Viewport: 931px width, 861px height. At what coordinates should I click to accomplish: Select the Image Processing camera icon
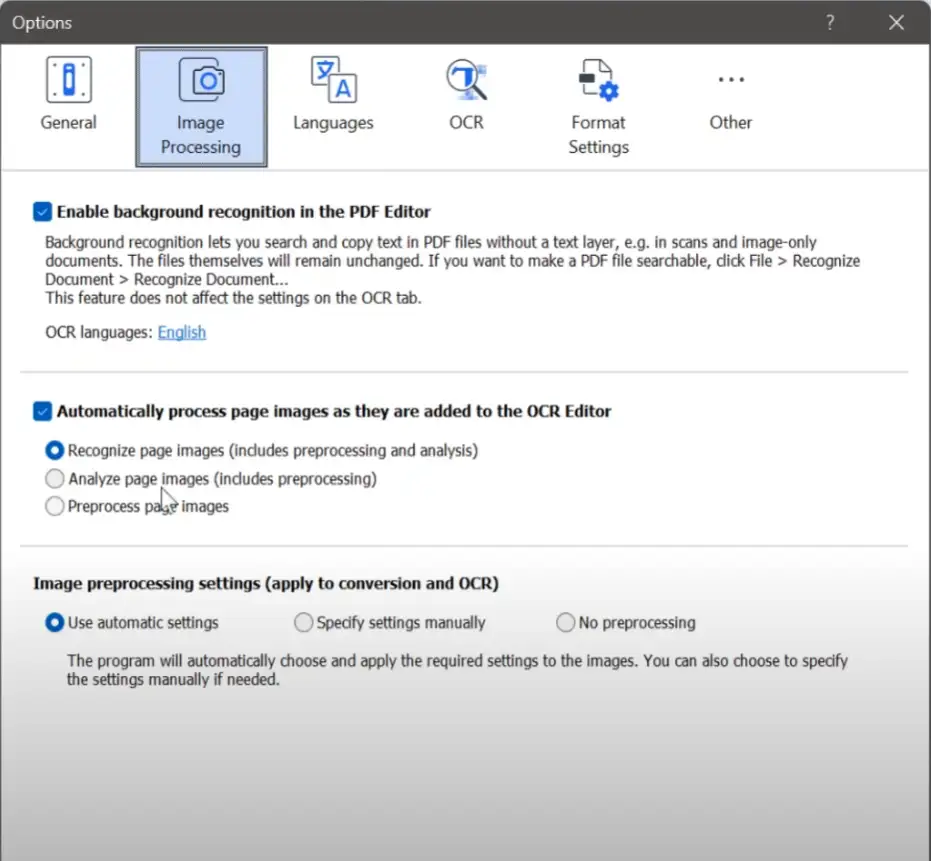[x=201, y=81]
